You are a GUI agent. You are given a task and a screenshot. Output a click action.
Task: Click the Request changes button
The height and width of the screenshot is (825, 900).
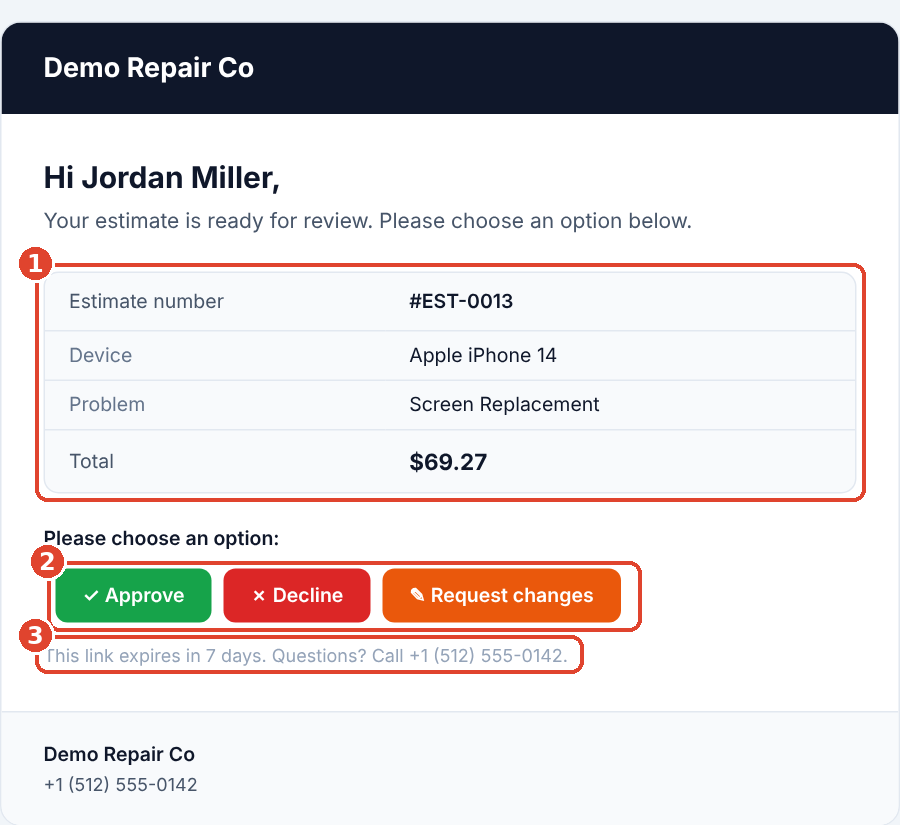501,595
